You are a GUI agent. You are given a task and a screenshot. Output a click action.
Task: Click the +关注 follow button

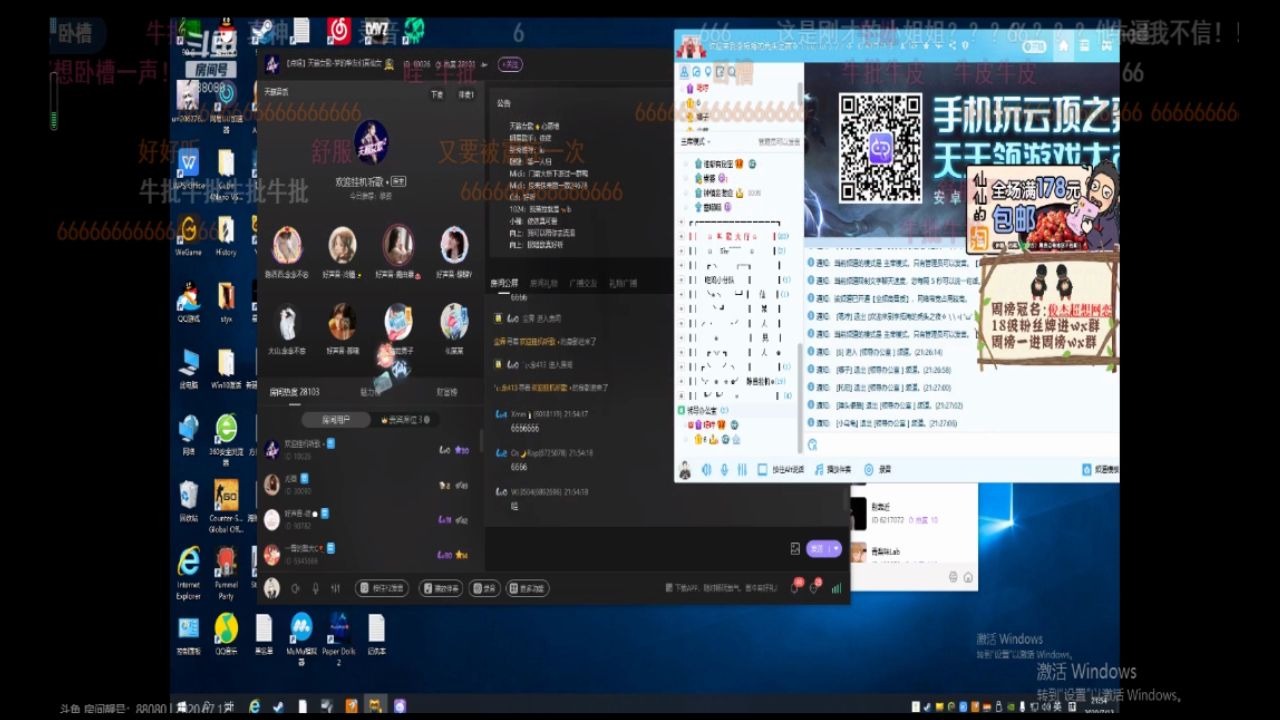pyautogui.click(x=511, y=64)
